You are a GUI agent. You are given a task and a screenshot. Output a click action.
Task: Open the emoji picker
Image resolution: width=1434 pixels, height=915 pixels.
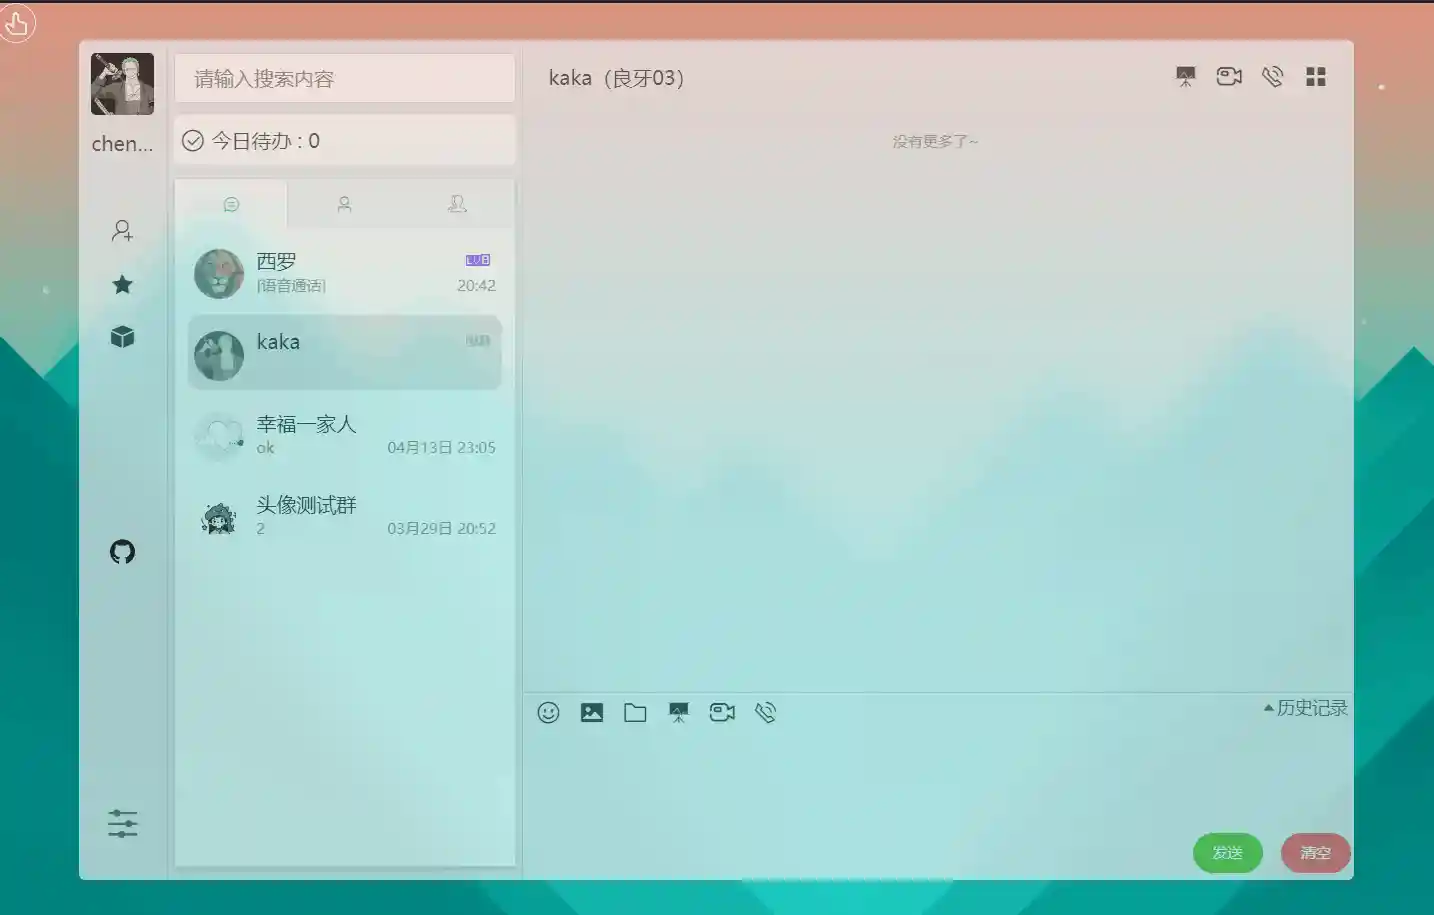(548, 712)
